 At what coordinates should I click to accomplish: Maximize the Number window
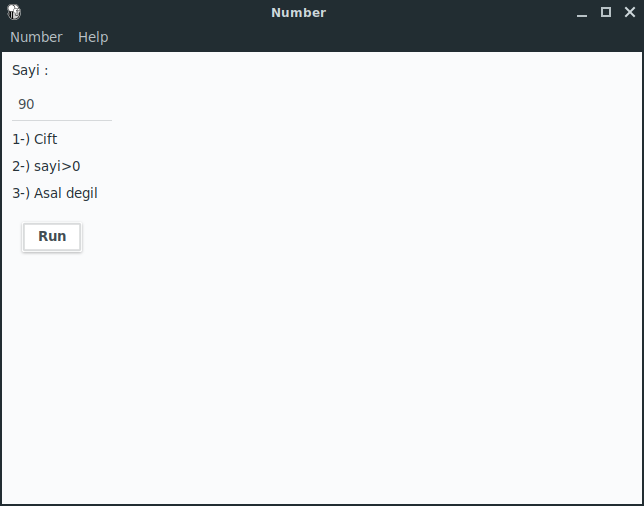(x=606, y=12)
